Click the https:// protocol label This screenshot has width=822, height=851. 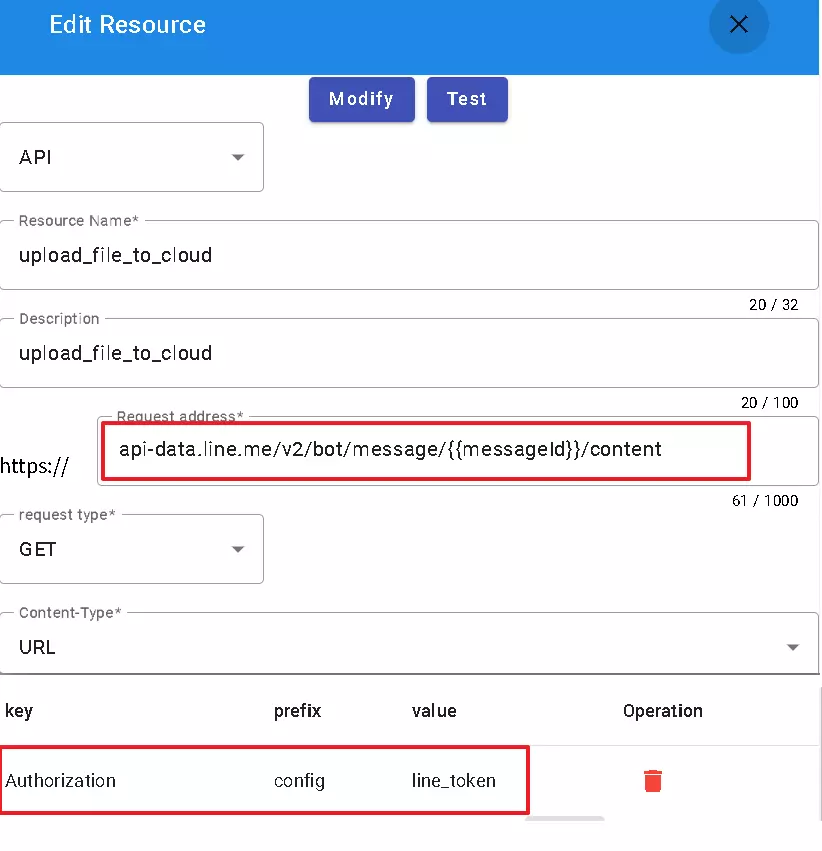(x=35, y=466)
